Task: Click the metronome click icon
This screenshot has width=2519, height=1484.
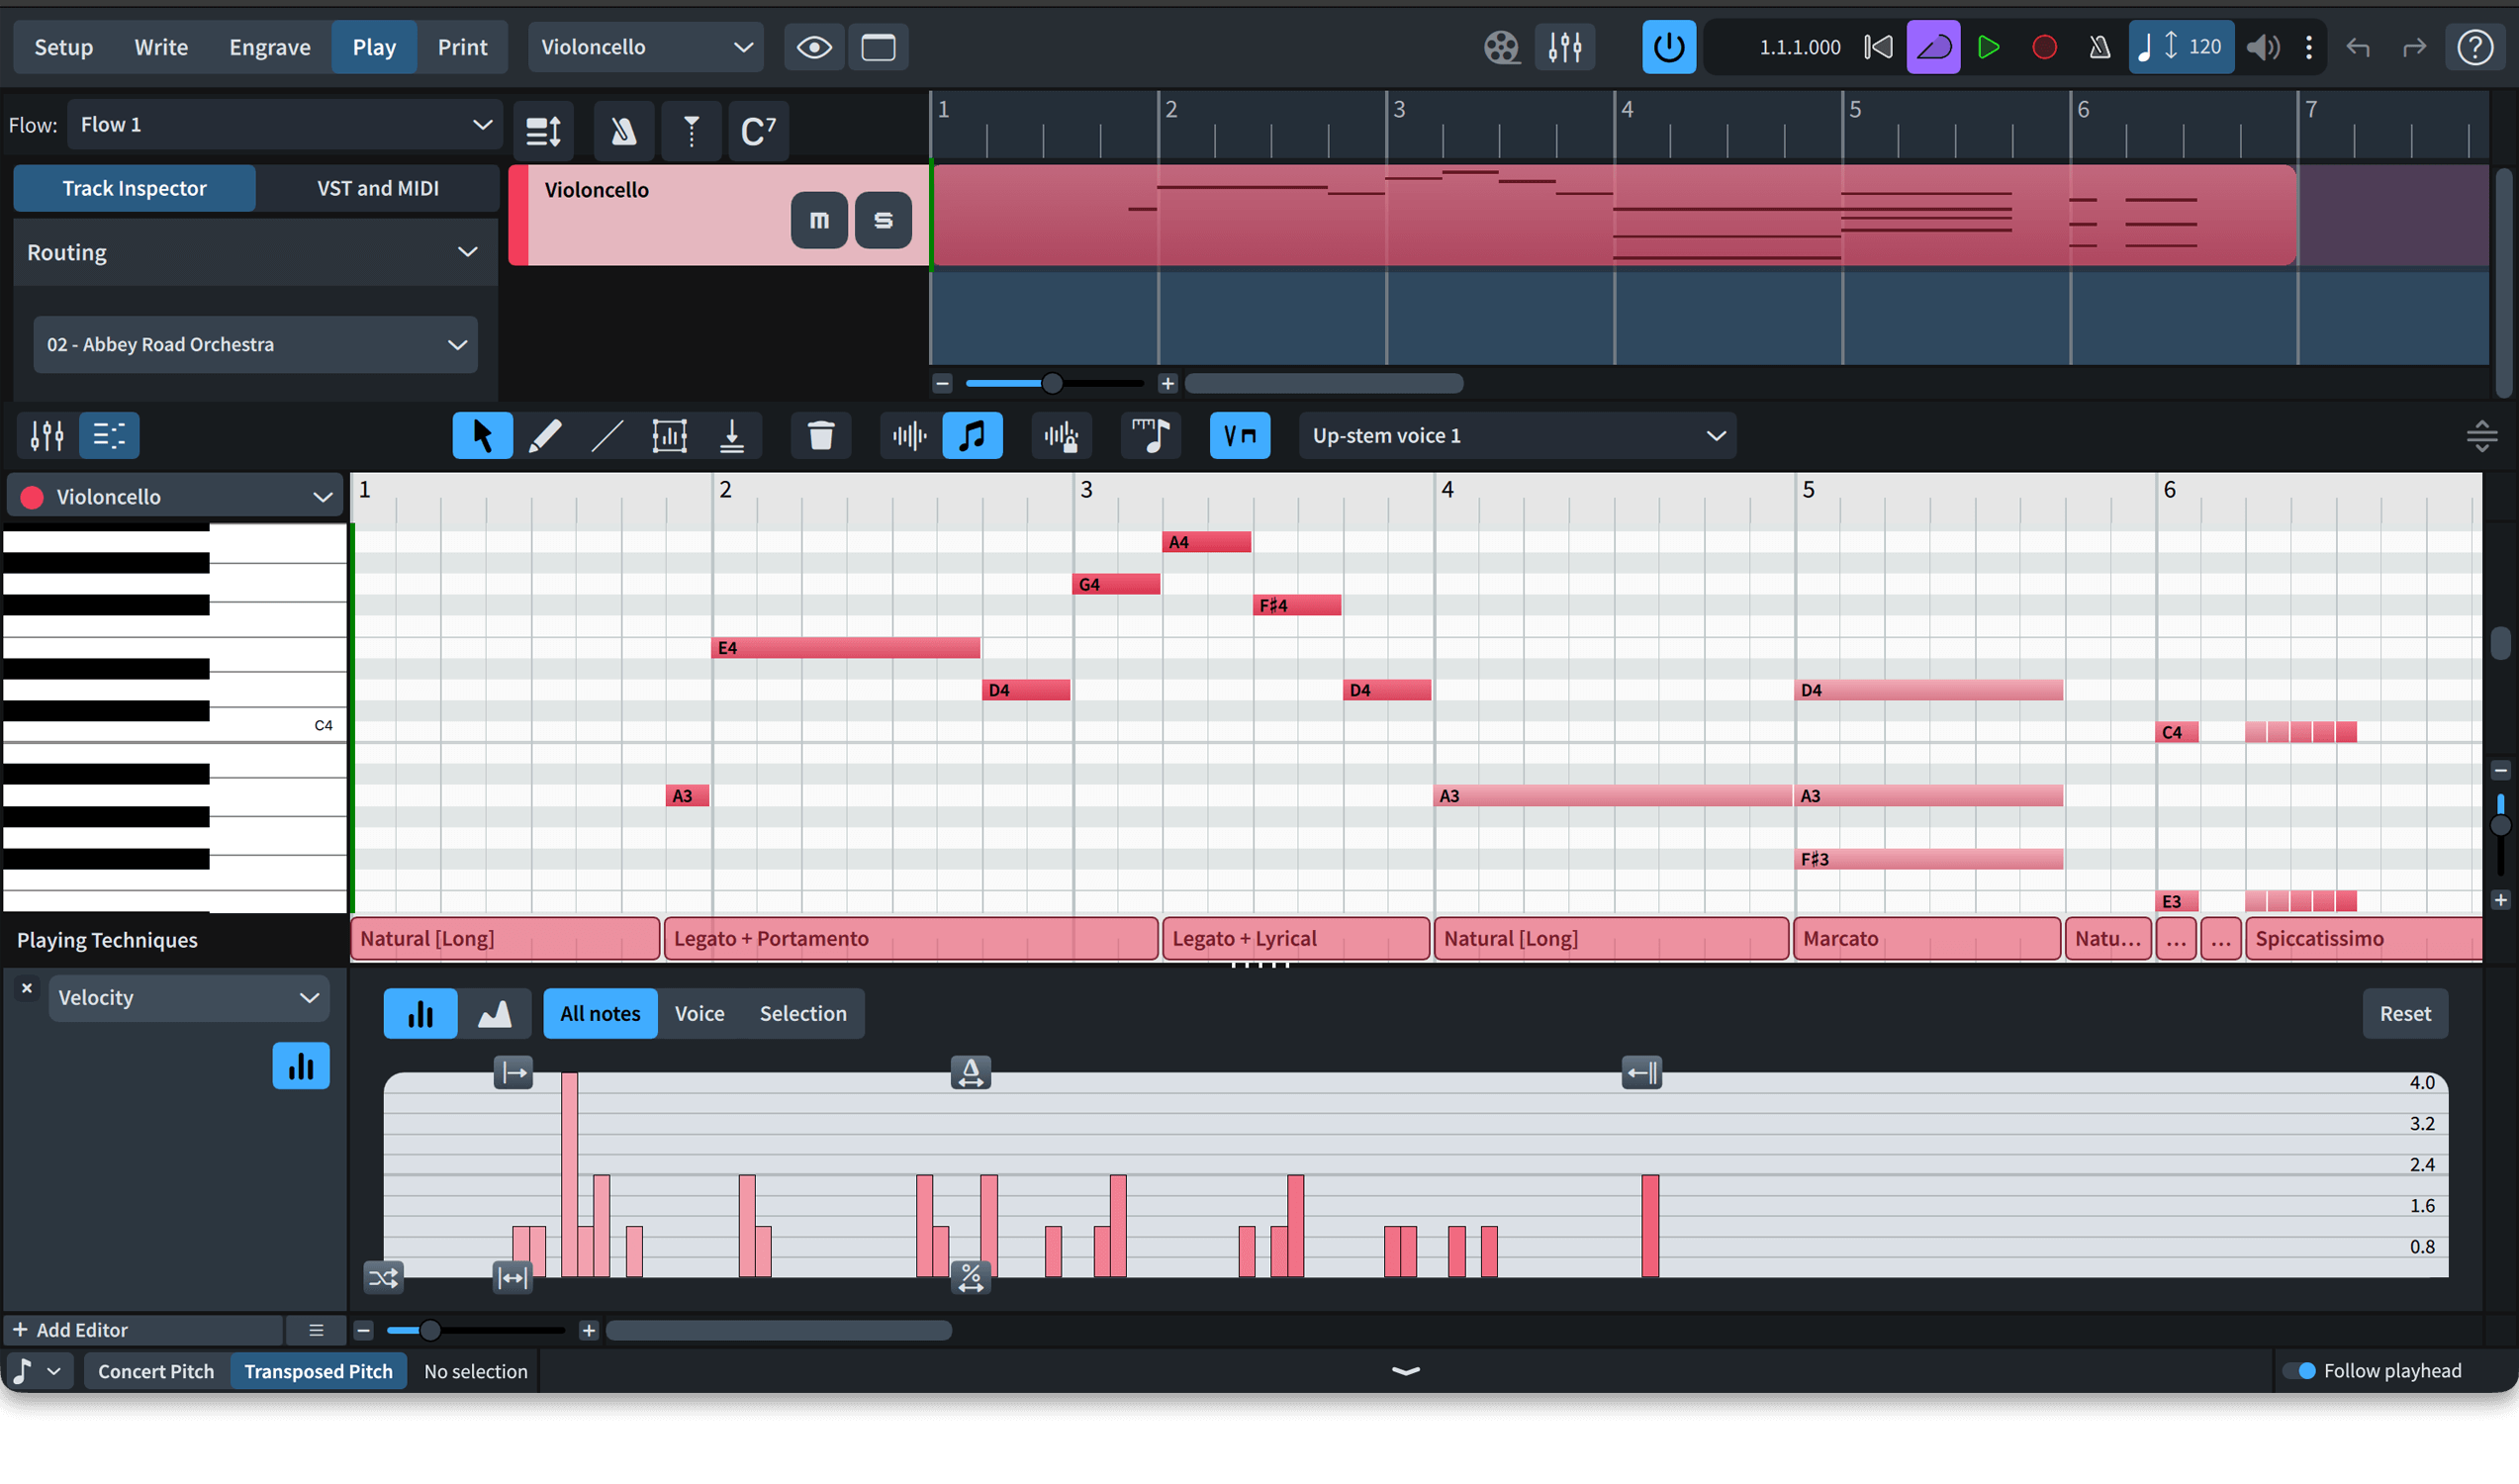Action: tap(2100, 47)
